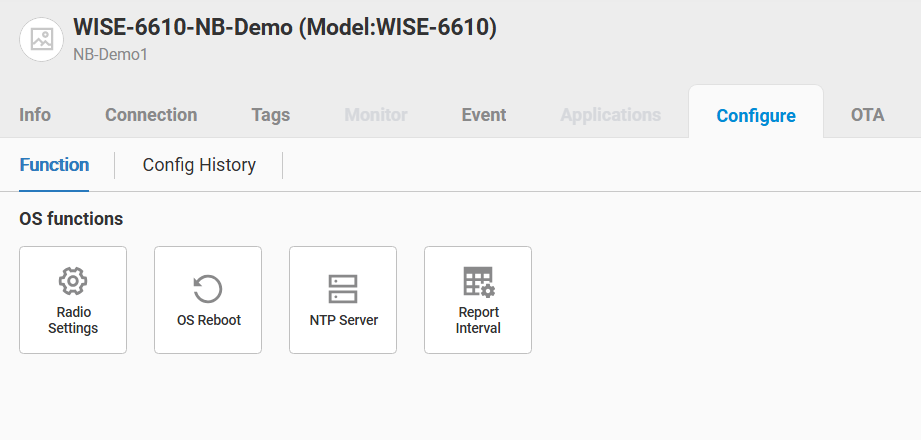
Task: Show the Config History sub-tab
Action: (199, 165)
